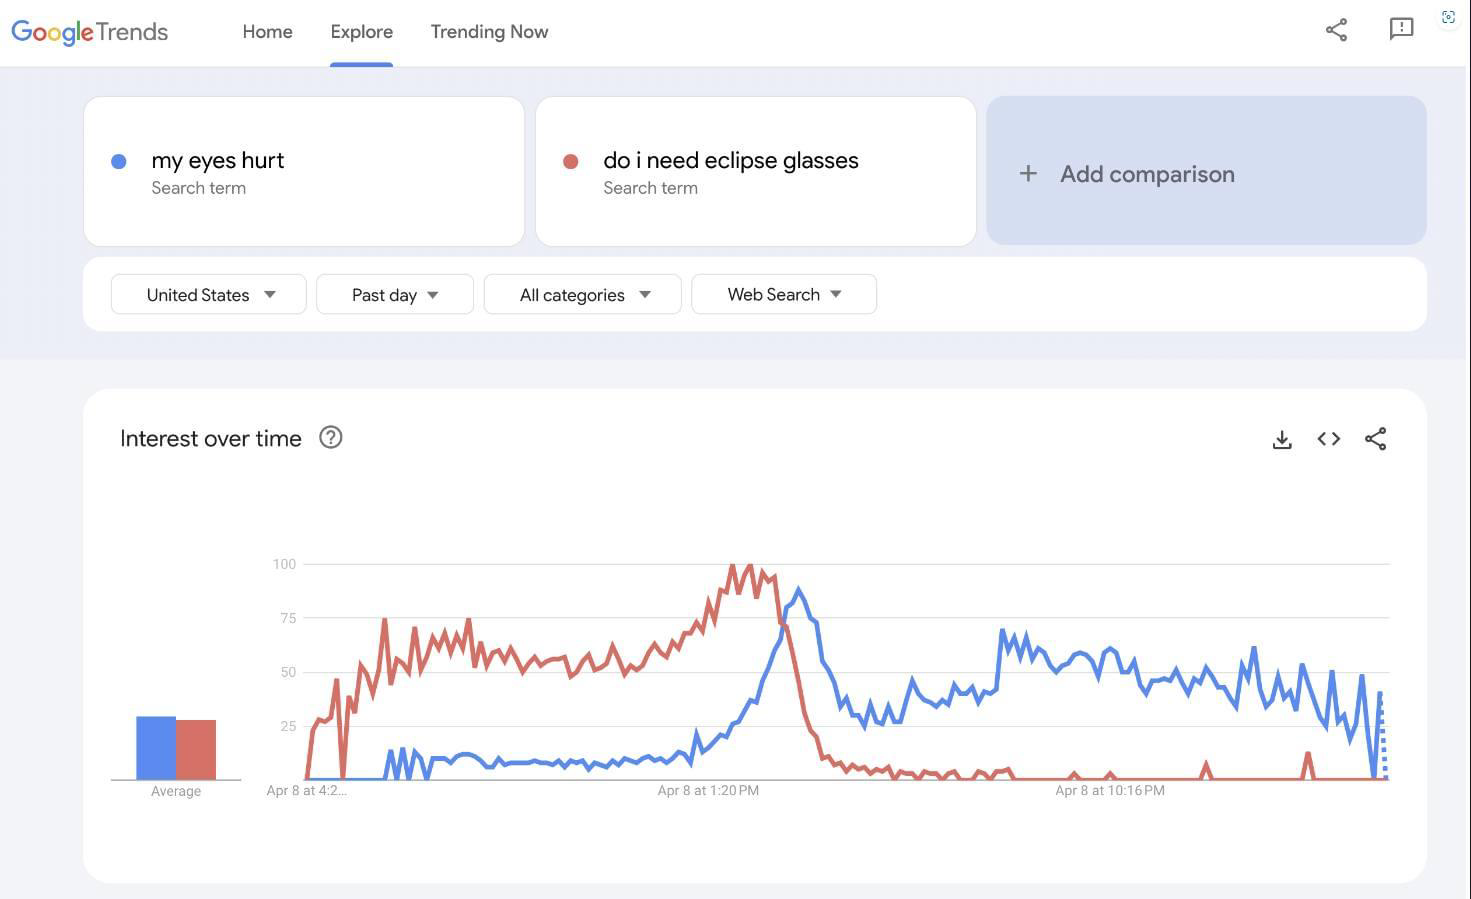Image resolution: width=1471 pixels, height=899 pixels.
Task: Click the plus icon in Add comparison
Action: pos(1028,174)
